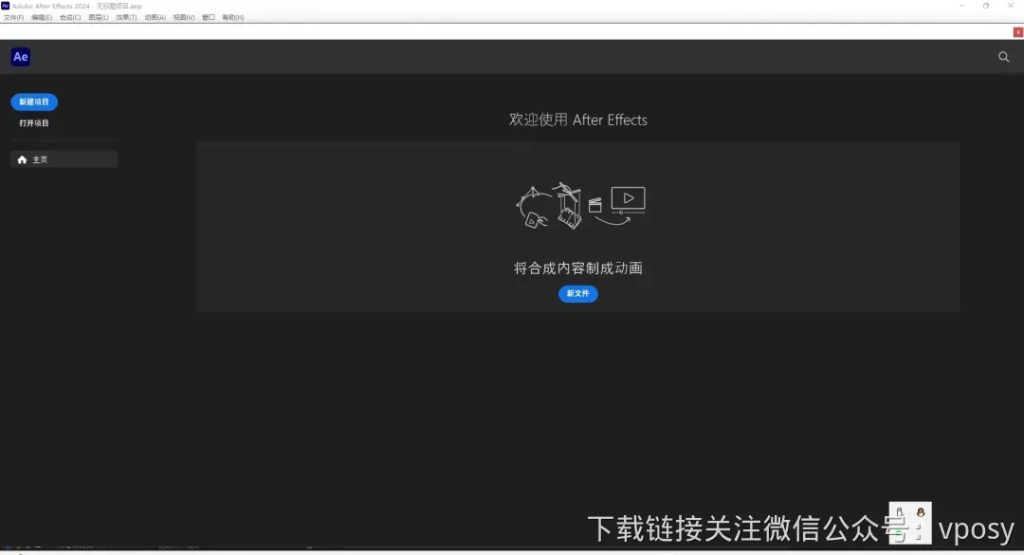The width and height of the screenshot is (1024, 555).
Task: Click the After Effects title bar app icon
Action: [5, 6]
